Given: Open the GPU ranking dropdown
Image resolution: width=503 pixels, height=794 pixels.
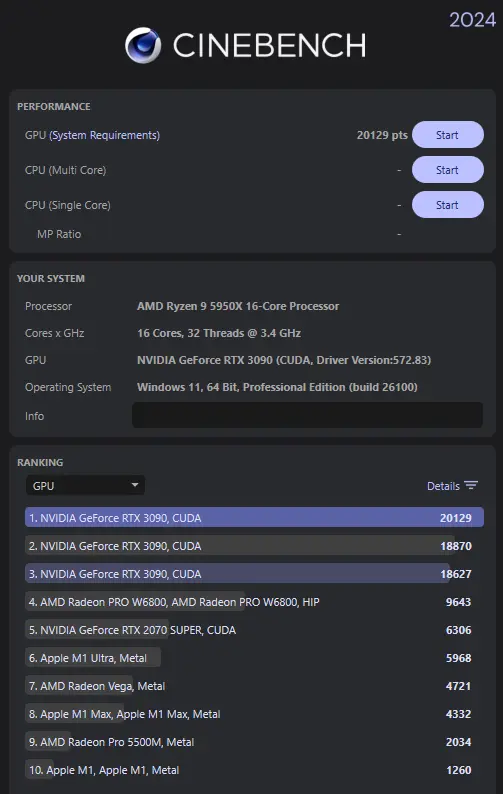Looking at the screenshot, I should (x=85, y=486).
